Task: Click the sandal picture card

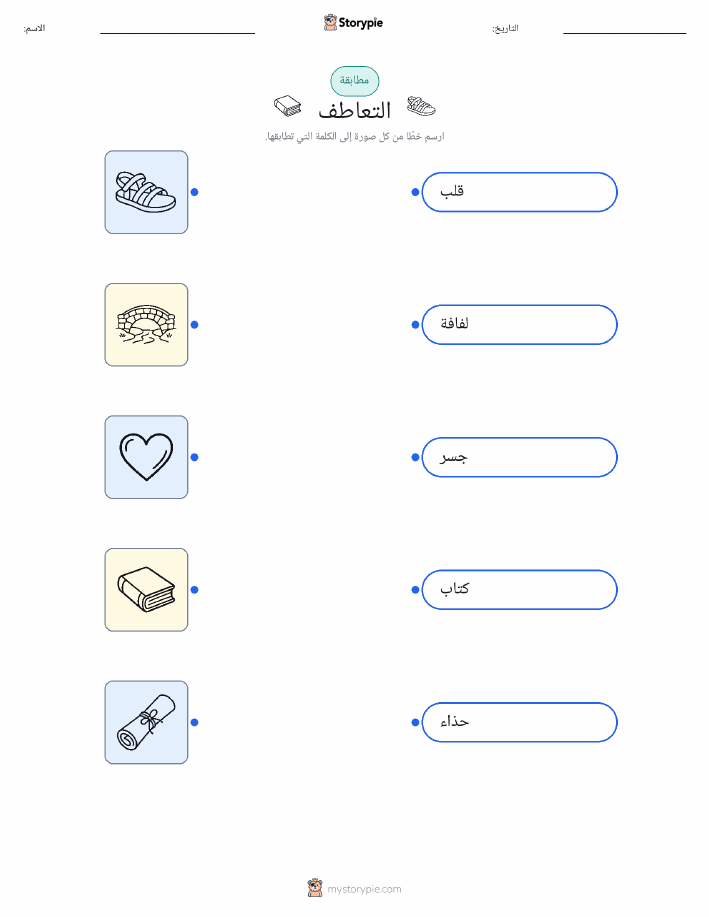Action: coord(146,192)
